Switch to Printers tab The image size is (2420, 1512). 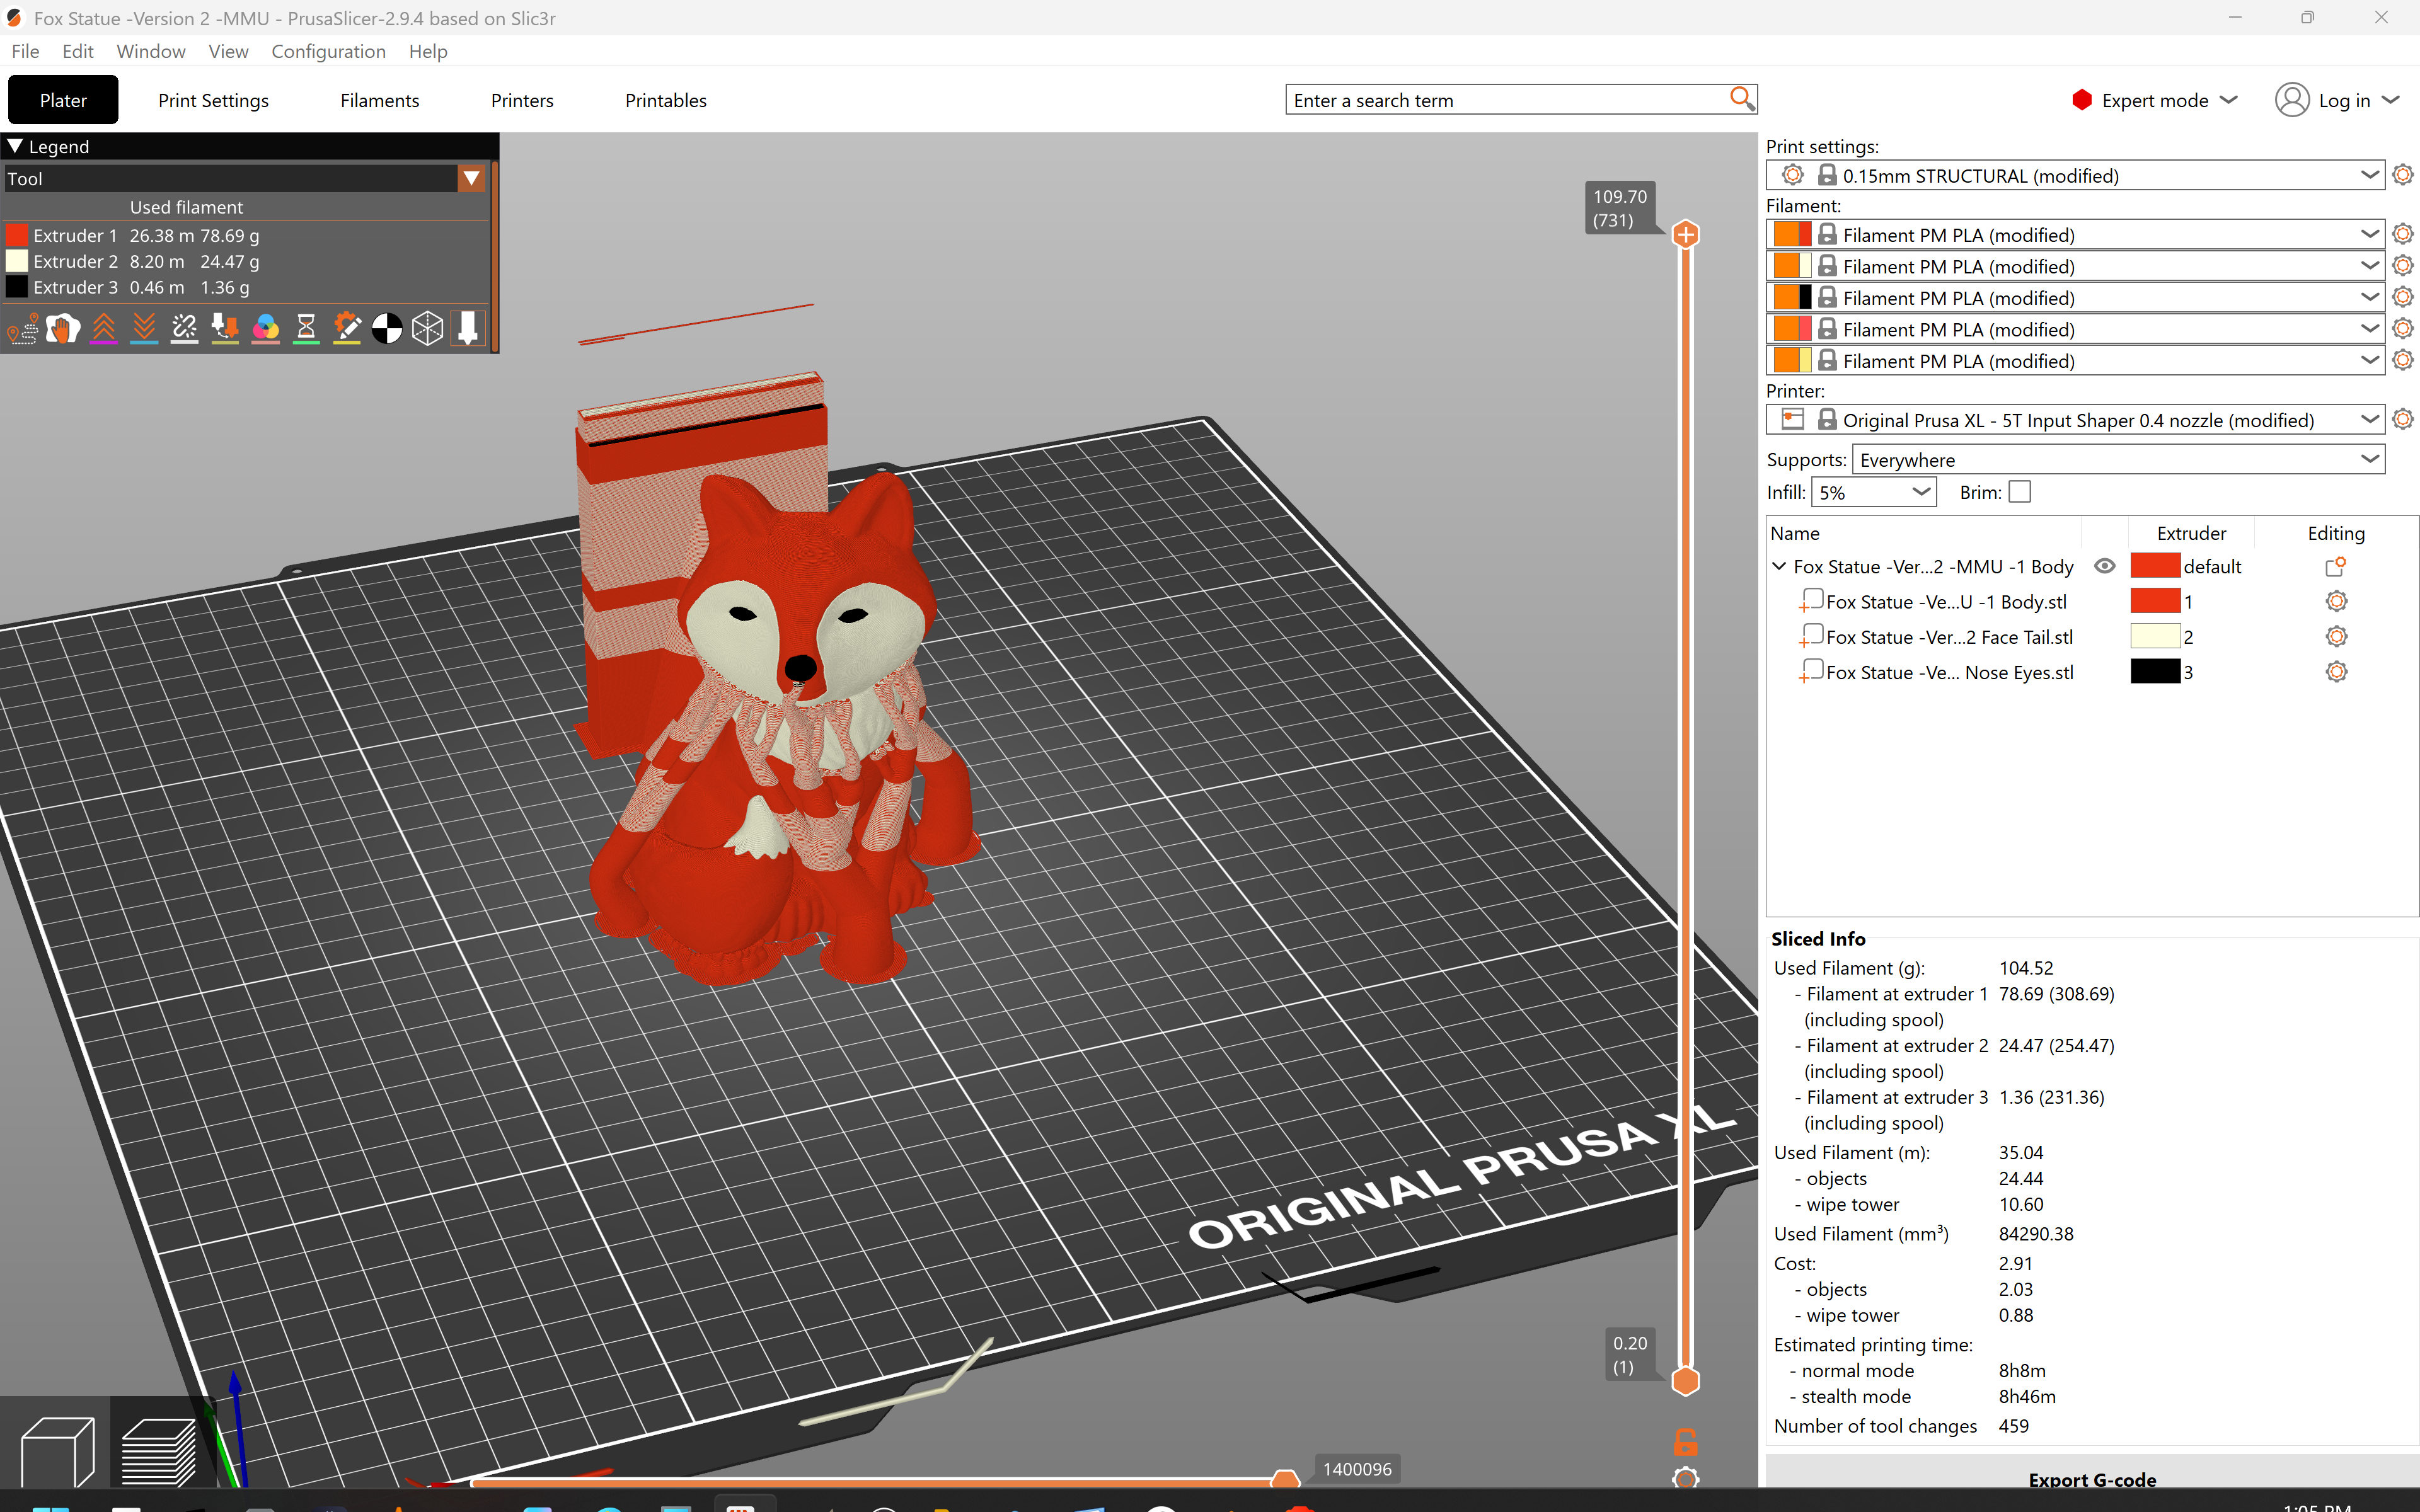pyautogui.click(x=522, y=100)
